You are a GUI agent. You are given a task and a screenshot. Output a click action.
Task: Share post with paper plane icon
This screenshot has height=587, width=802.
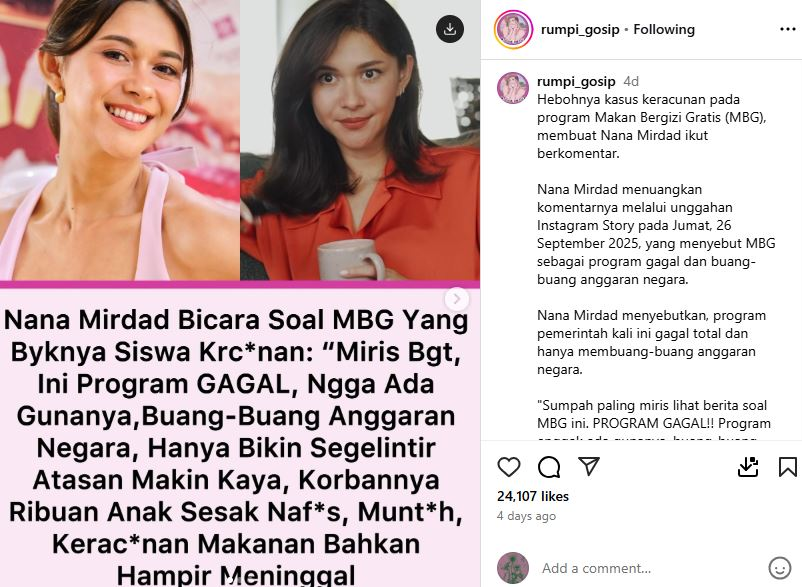589,466
